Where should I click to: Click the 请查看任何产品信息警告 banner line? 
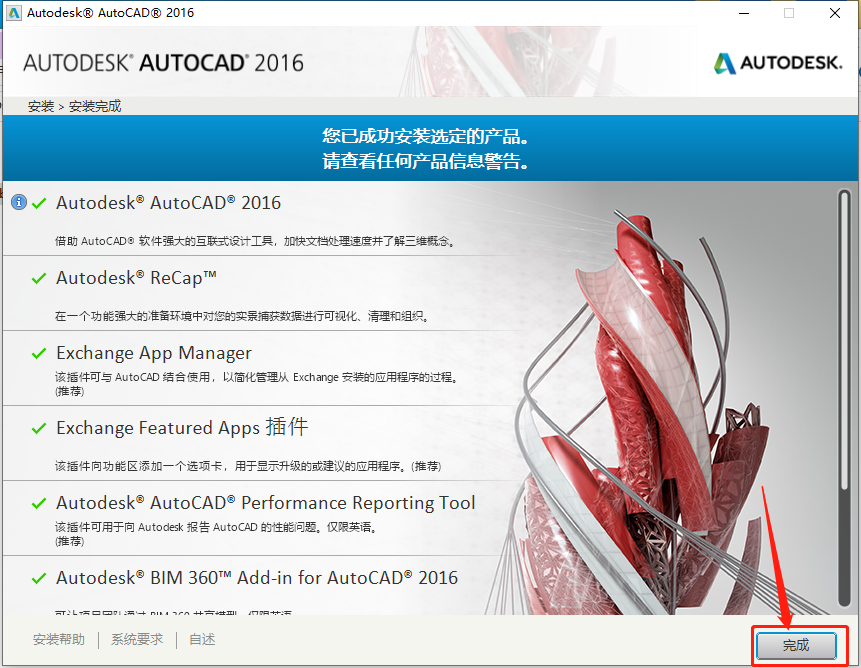425,161
